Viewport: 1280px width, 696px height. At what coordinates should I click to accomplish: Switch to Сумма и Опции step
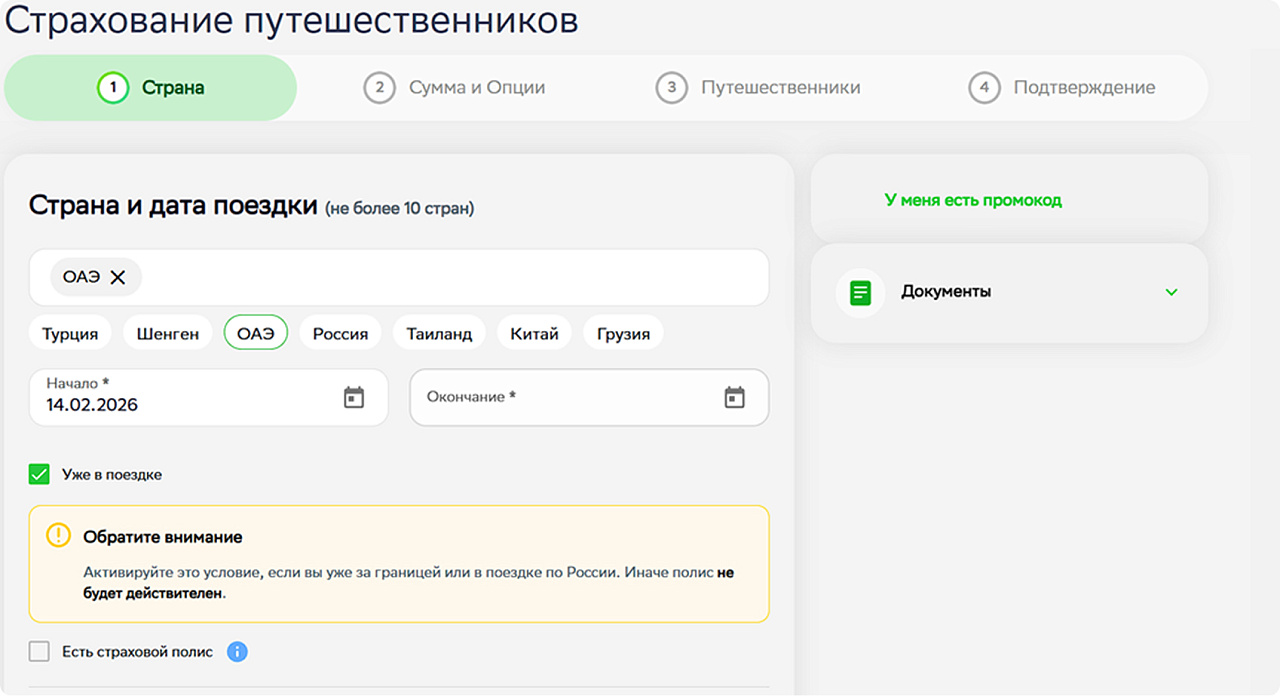(455, 88)
